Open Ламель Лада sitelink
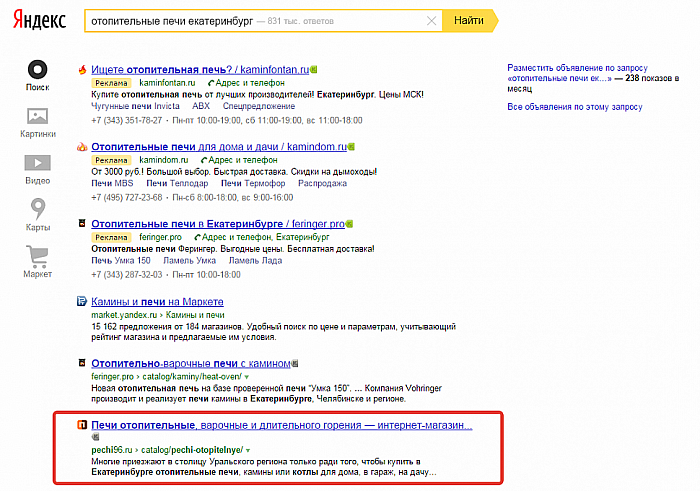The width and height of the screenshot is (700, 491). coord(255,261)
